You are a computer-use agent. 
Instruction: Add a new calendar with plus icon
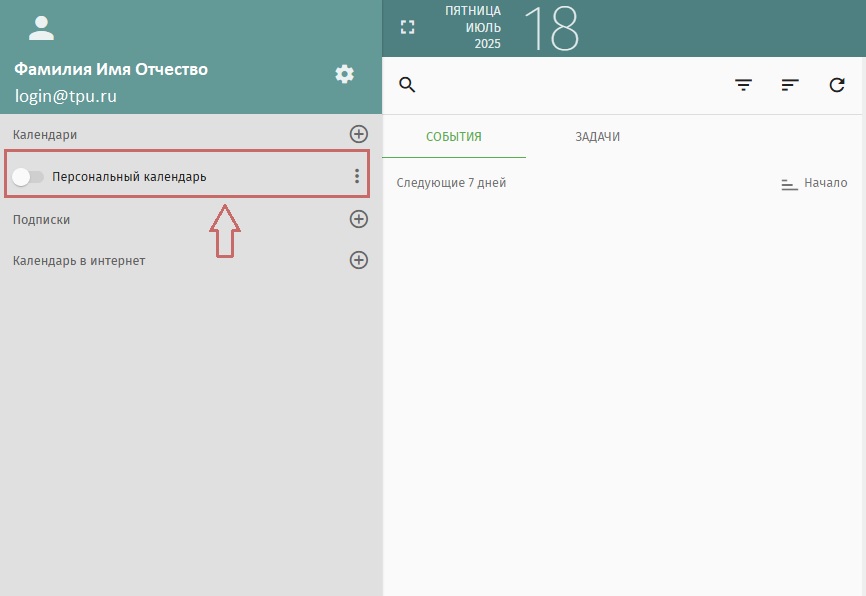(x=358, y=134)
